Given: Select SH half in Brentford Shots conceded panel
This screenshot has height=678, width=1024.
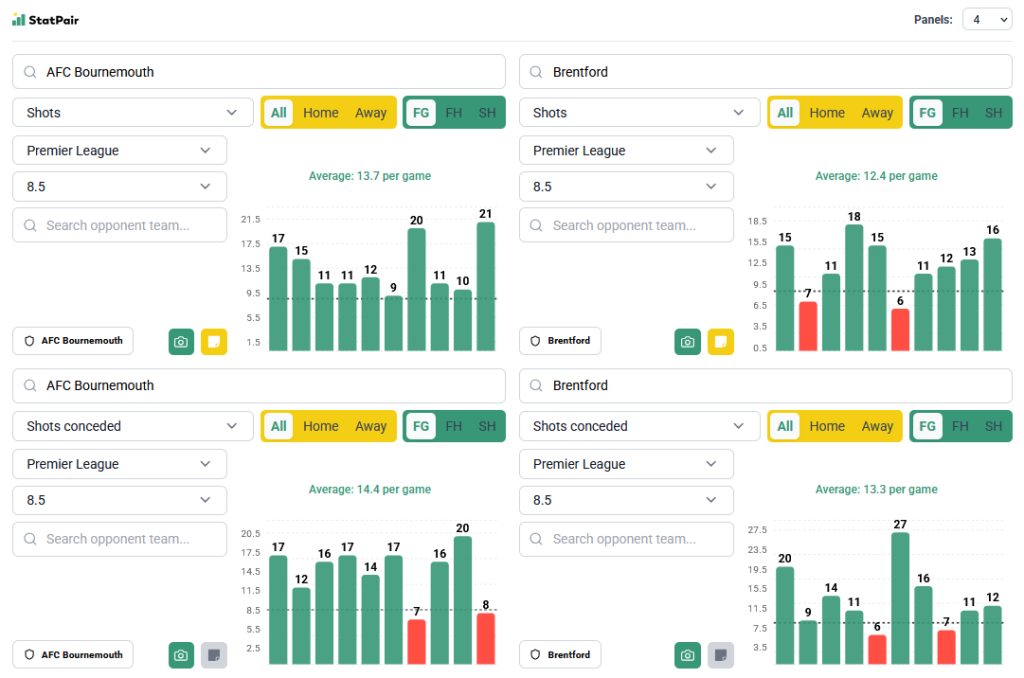Looking at the screenshot, I should pyautogui.click(x=992, y=426).
